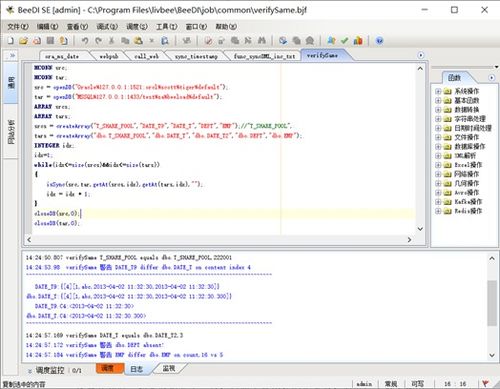Click the Cut (scissors) toolbar icon

pos(111,41)
